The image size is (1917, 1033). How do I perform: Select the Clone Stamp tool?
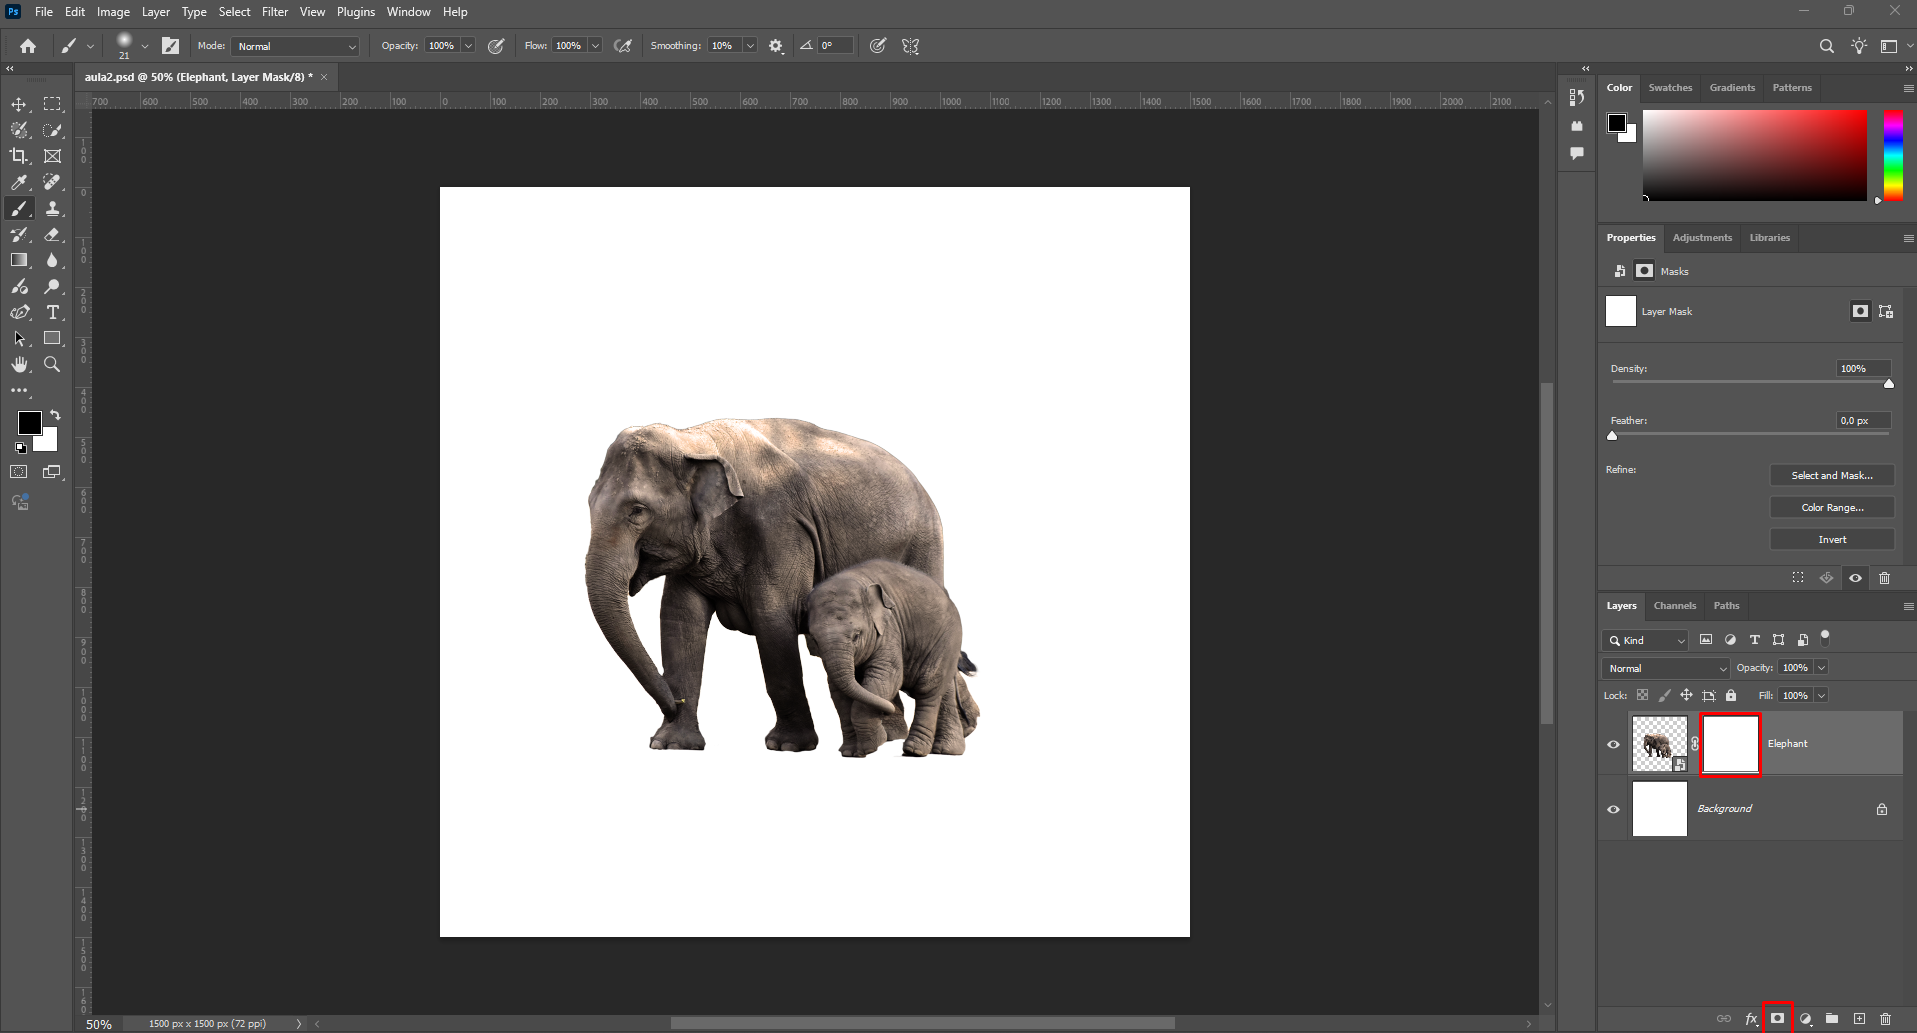coord(53,208)
